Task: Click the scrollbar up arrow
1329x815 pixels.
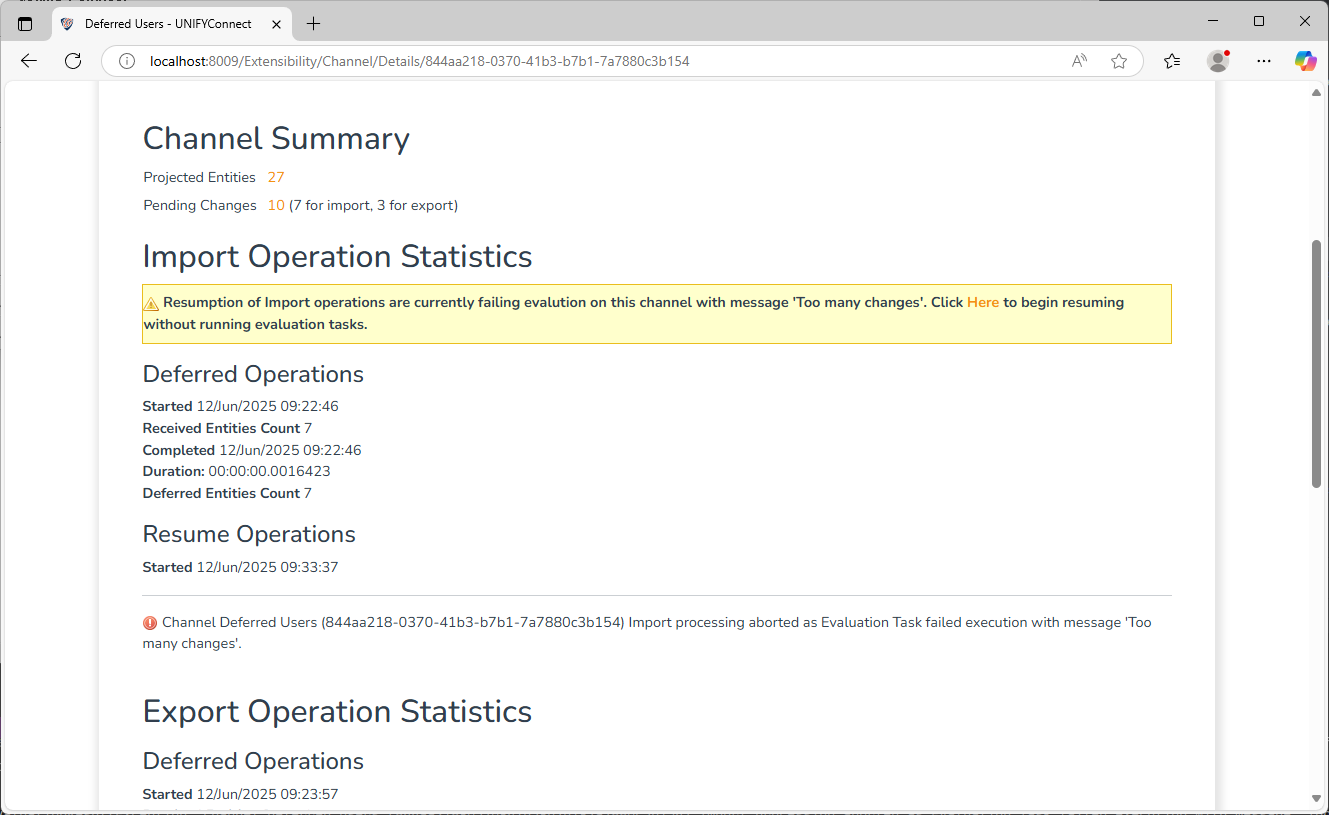Action: point(1316,92)
